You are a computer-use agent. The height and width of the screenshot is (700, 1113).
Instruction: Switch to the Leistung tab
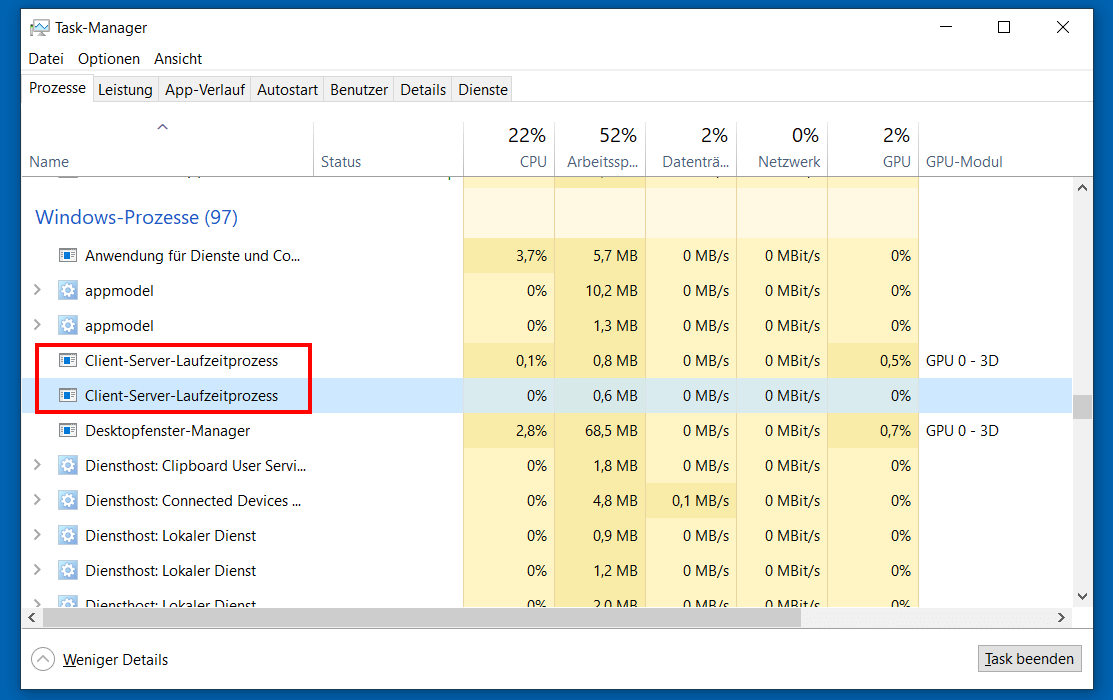125,90
